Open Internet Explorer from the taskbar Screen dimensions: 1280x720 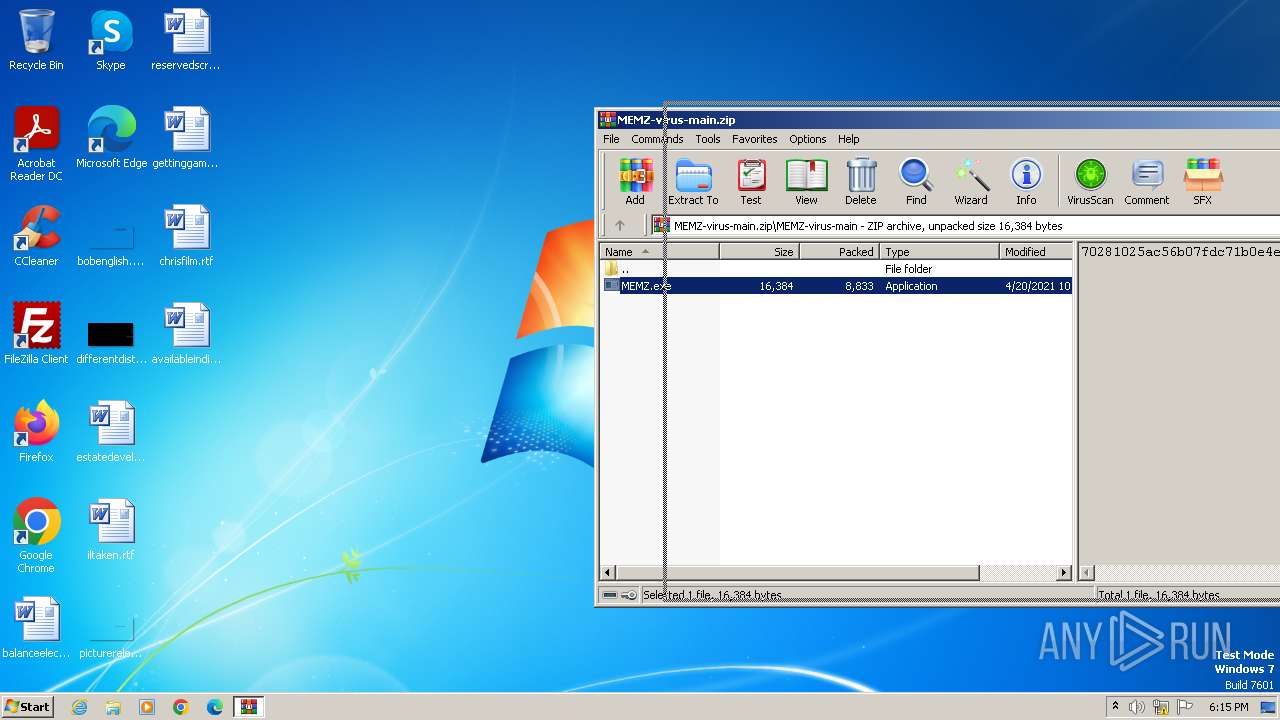[80, 707]
